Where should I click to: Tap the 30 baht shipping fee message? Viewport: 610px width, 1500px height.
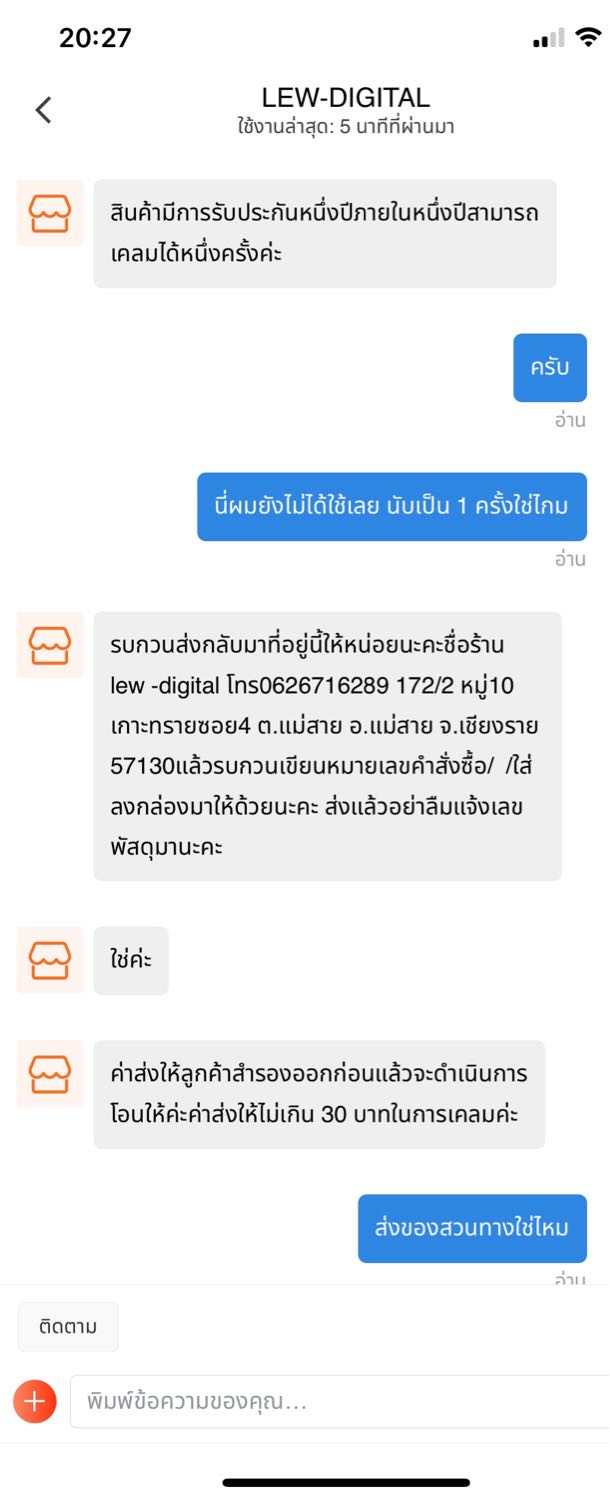coord(319,1094)
